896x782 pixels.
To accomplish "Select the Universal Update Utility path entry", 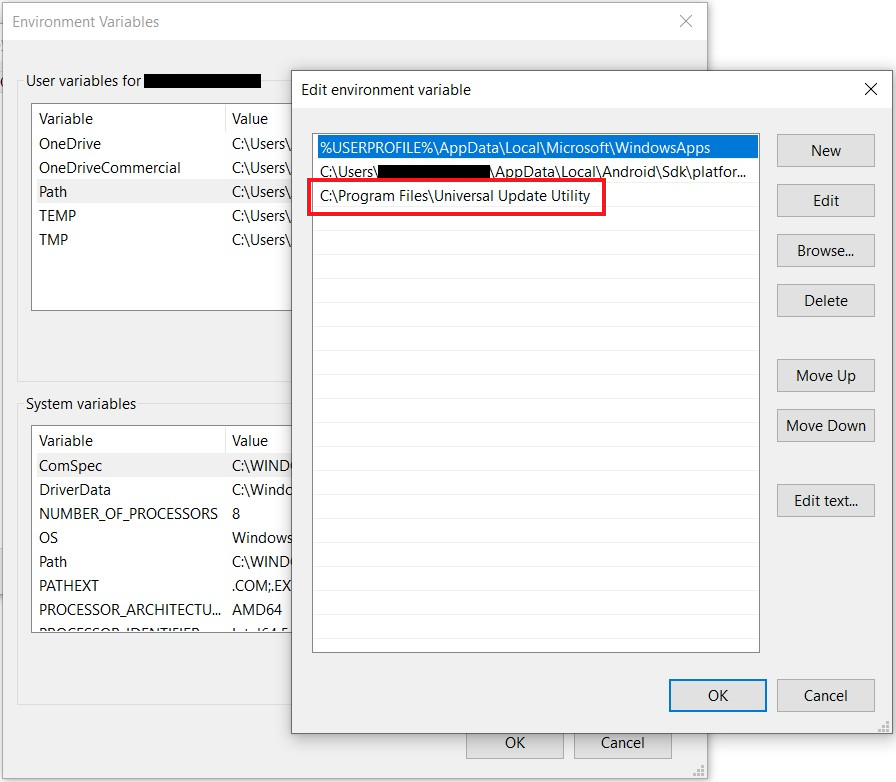I will click(x=456, y=196).
